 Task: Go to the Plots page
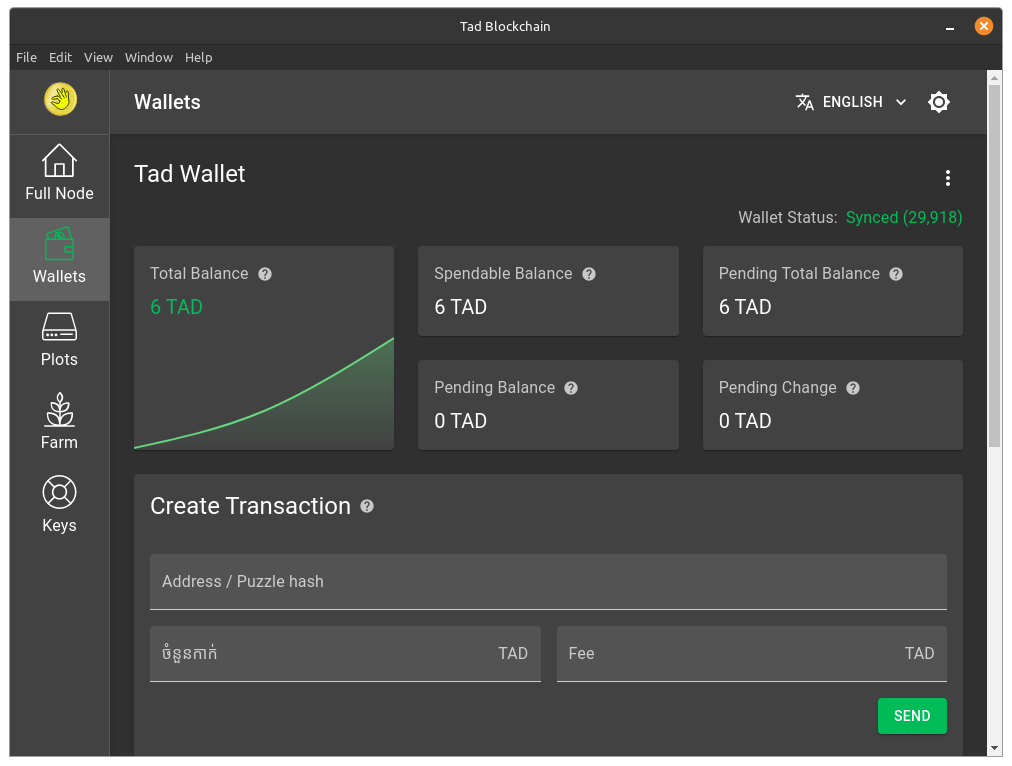pyautogui.click(x=59, y=341)
